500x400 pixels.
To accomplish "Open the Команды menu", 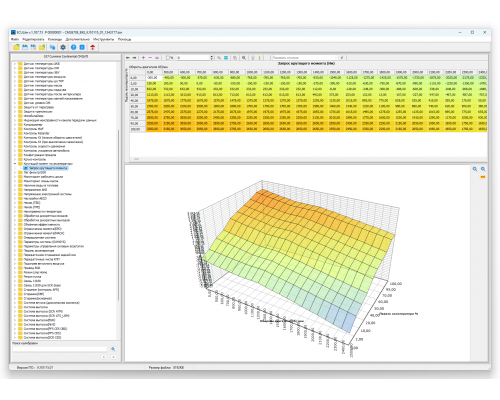I will 55,39.
